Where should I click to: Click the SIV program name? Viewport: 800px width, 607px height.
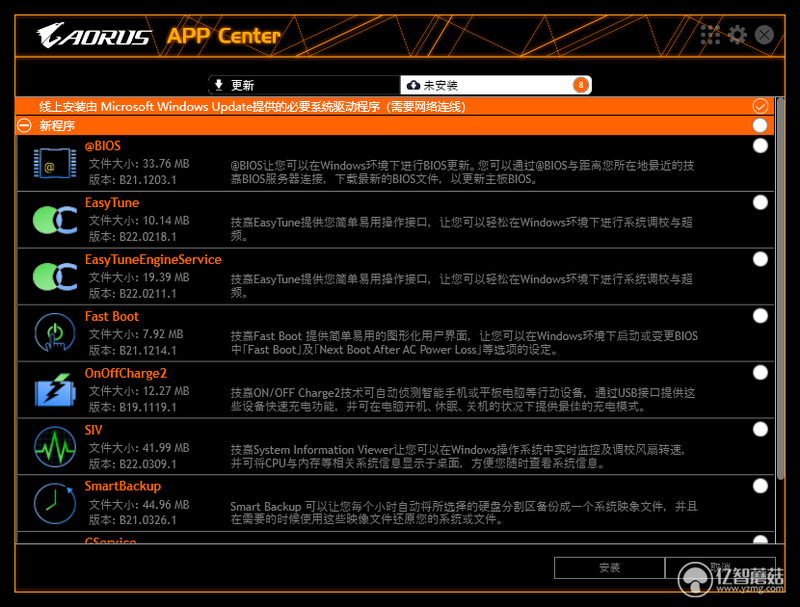click(x=93, y=429)
